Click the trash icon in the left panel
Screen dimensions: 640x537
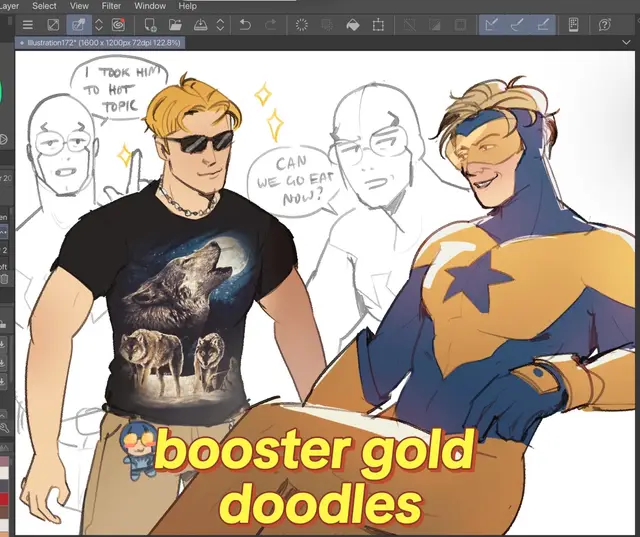pyautogui.click(x=4, y=279)
